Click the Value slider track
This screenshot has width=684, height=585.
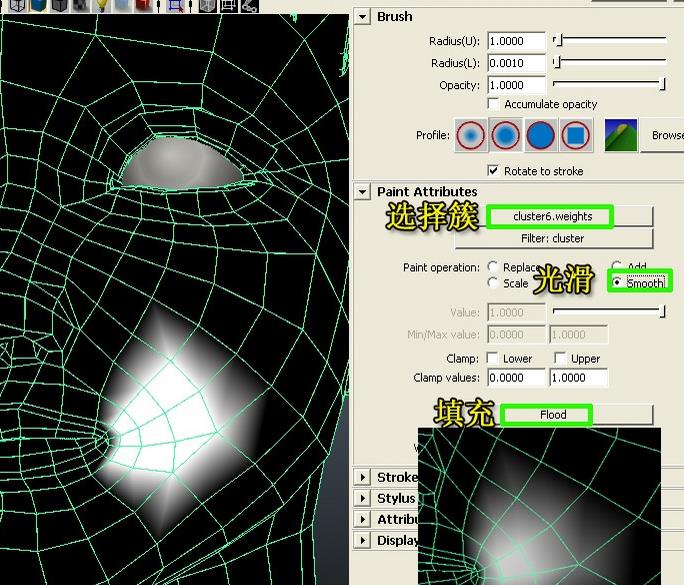pos(609,311)
